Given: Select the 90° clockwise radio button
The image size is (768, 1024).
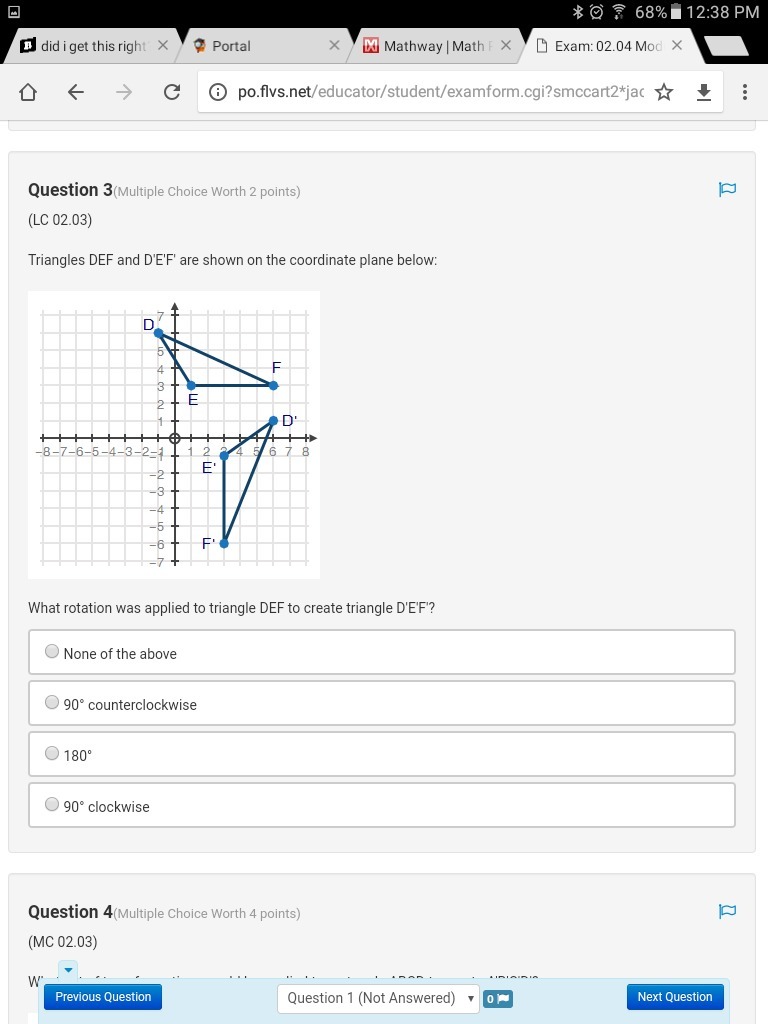Looking at the screenshot, I should point(52,805).
